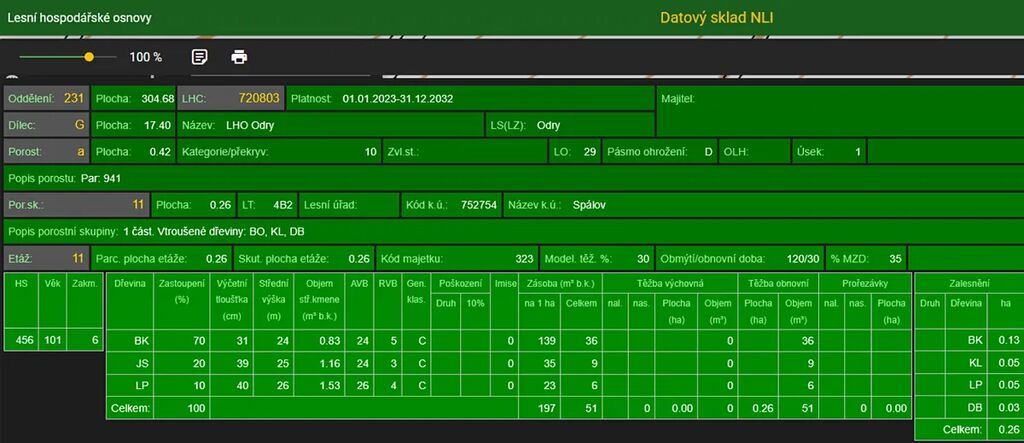Click the Těžba obnovní column header

[x=777, y=284]
